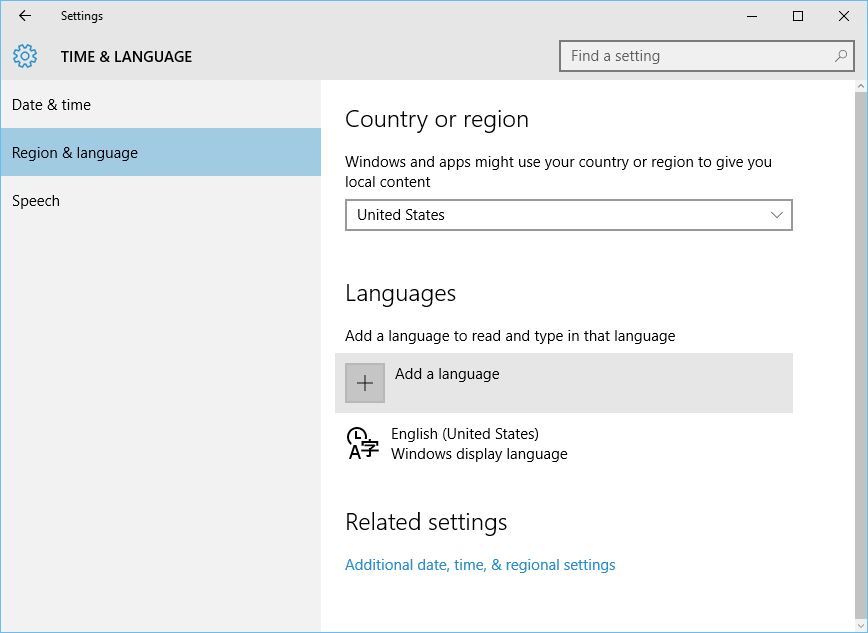Close the Settings window
The height and width of the screenshot is (633, 868).
tap(844, 16)
